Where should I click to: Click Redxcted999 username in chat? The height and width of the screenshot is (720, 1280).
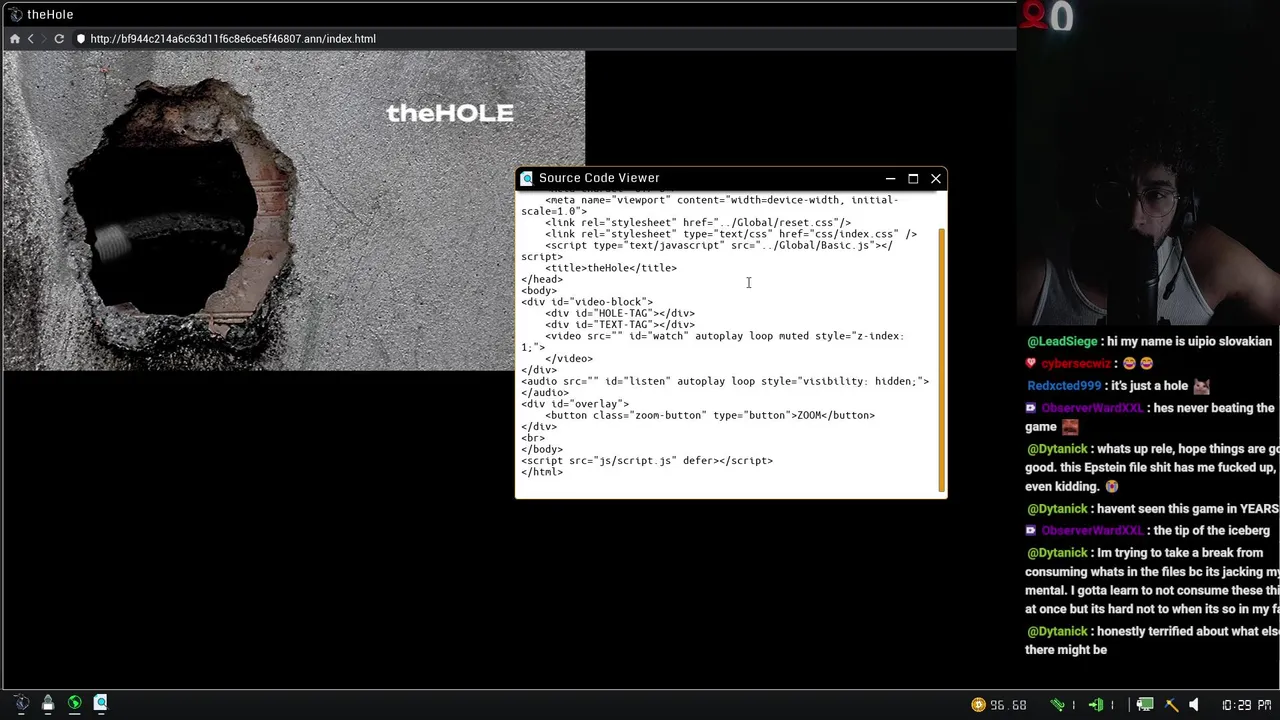tap(1064, 386)
